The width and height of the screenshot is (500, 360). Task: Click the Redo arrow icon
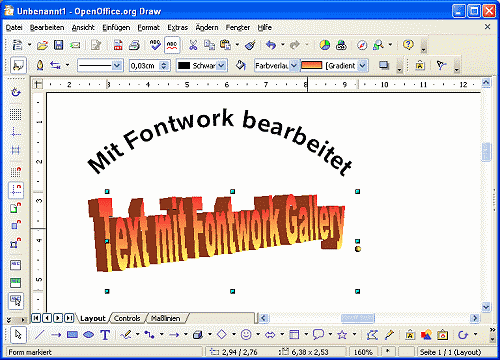click(295, 45)
